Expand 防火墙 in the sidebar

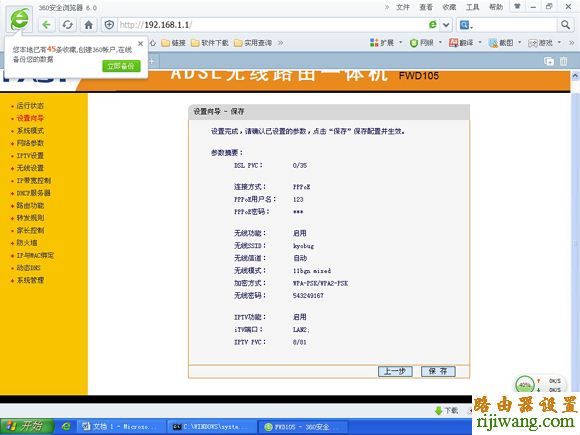tap(27, 243)
